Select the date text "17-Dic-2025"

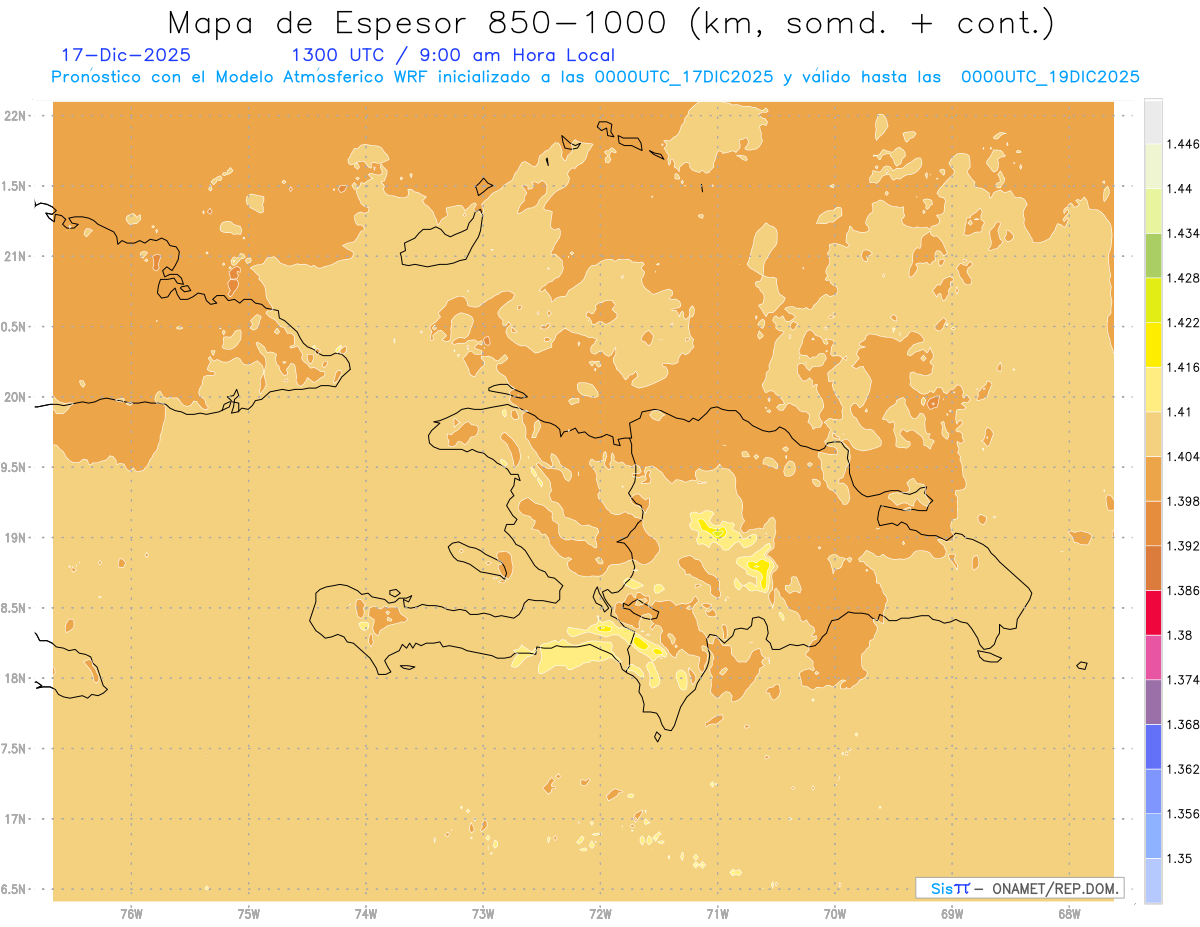tap(126, 55)
